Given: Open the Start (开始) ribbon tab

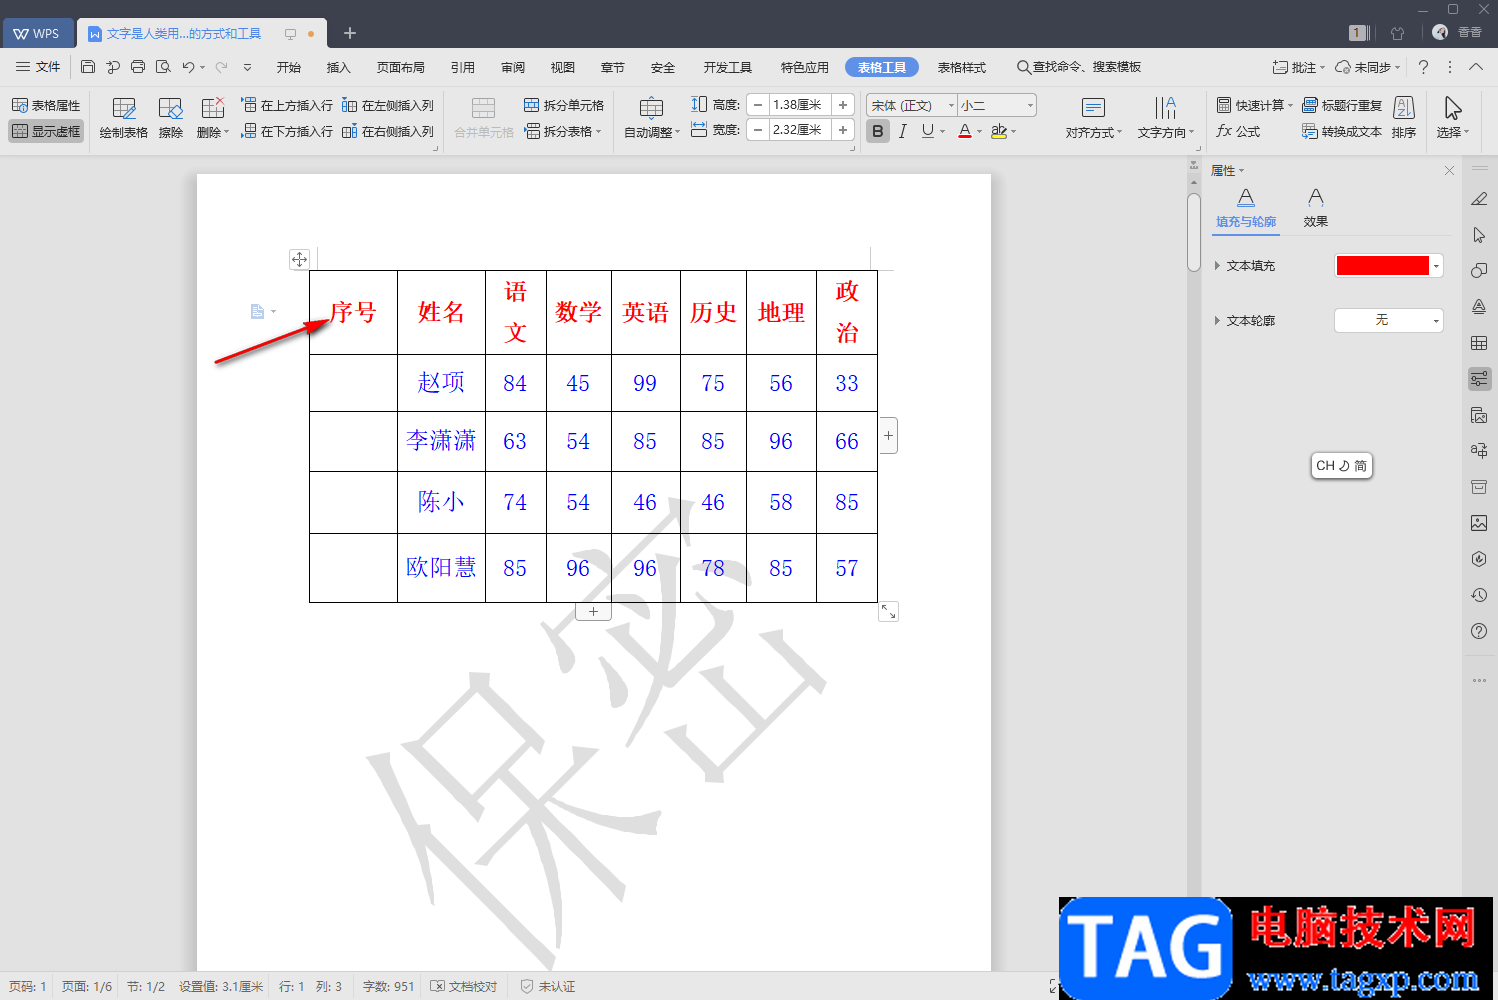Looking at the screenshot, I should (289, 67).
